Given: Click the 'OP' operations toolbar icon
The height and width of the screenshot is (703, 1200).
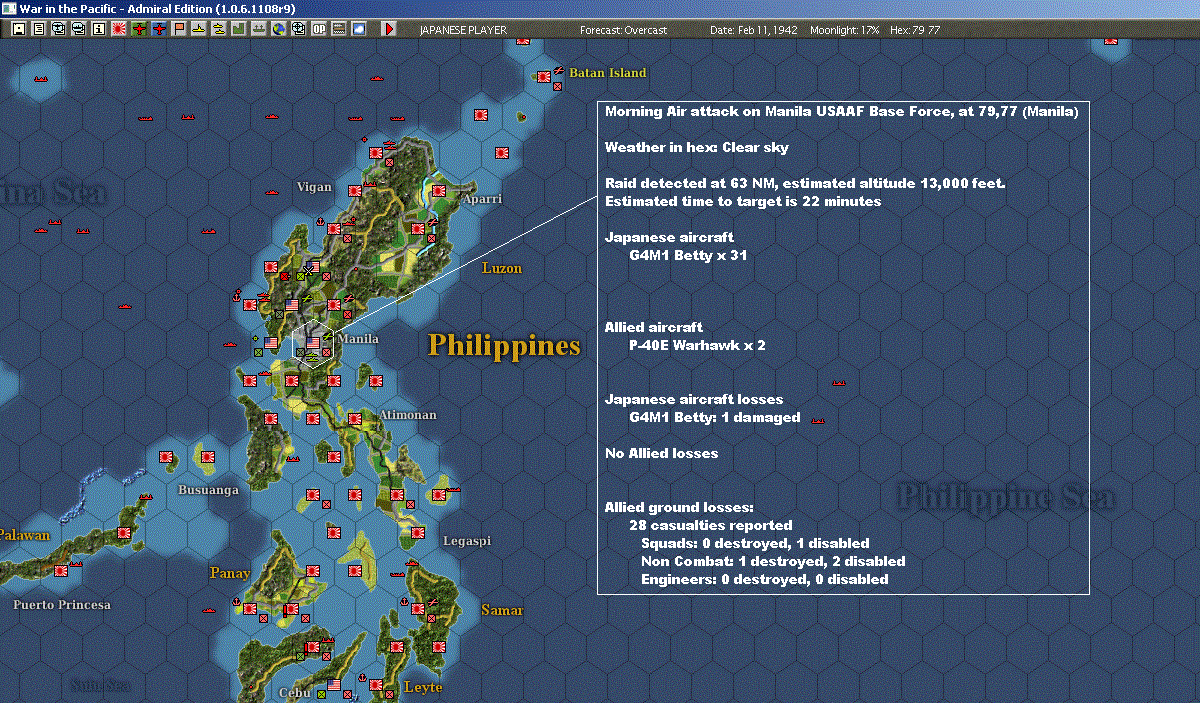Looking at the screenshot, I should pyautogui.click(x=319, y=29).
